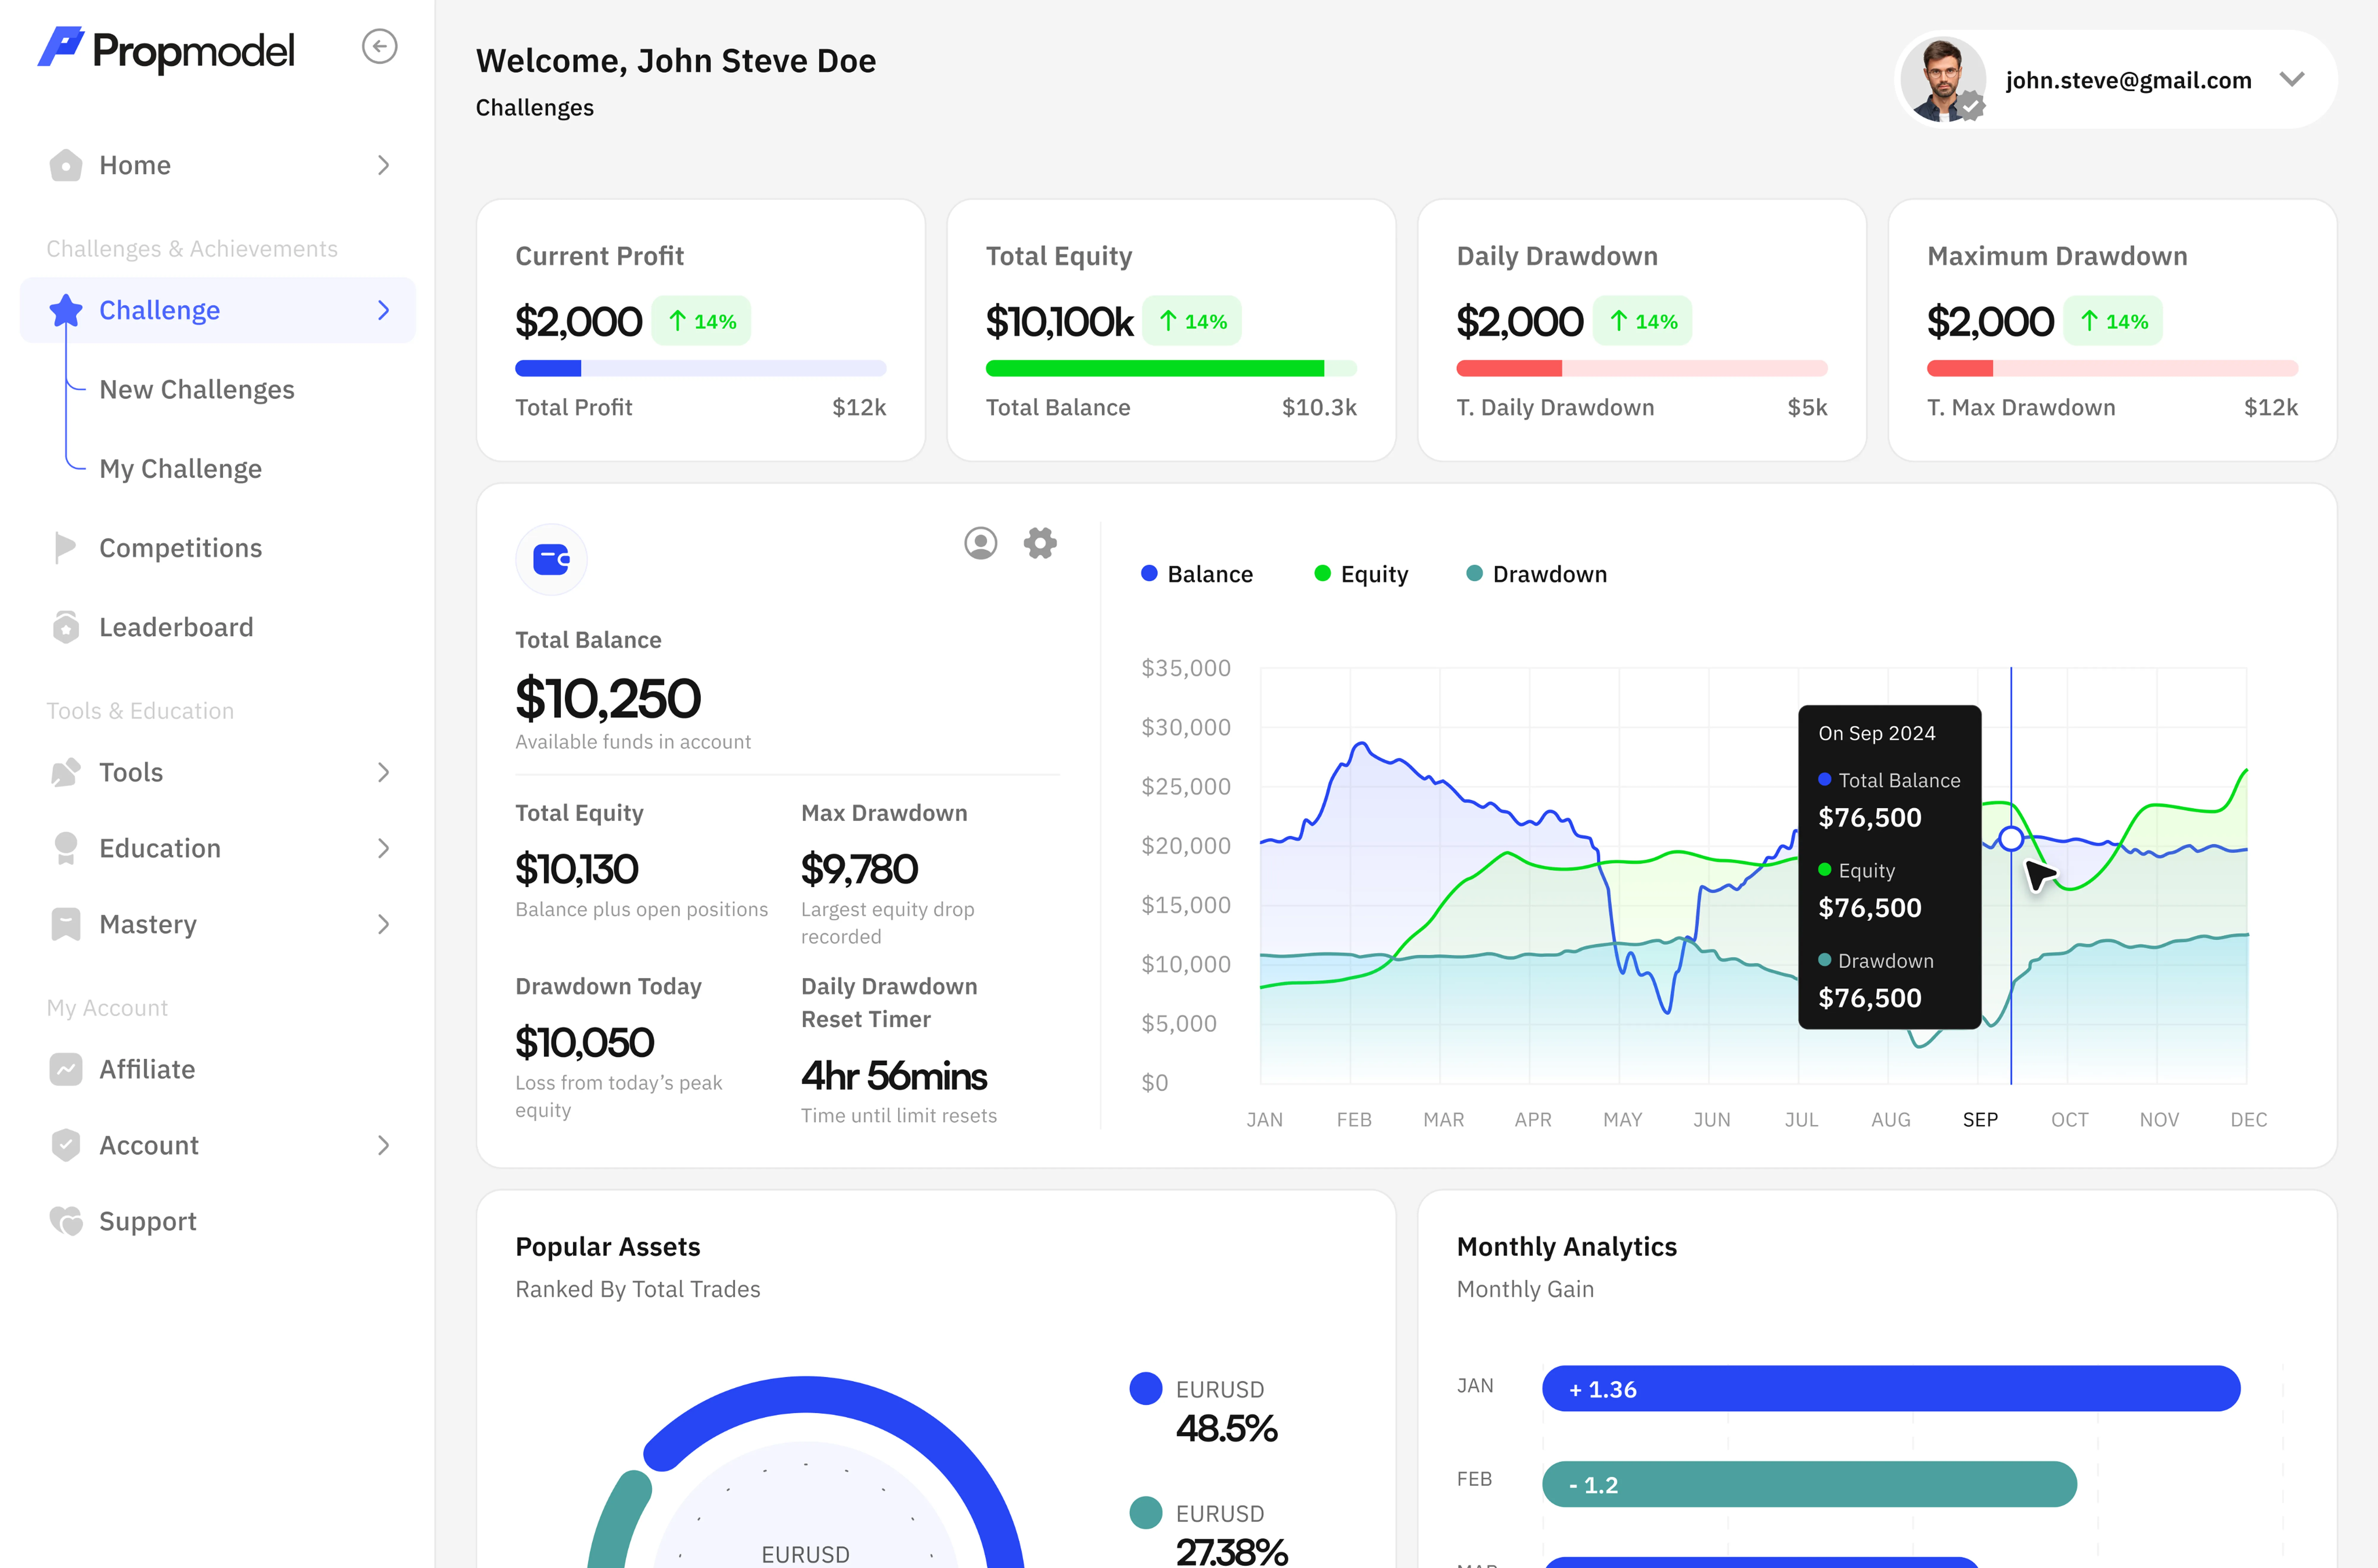
Task: Expand the Account section chevron
Action: tap(383, 1145)
